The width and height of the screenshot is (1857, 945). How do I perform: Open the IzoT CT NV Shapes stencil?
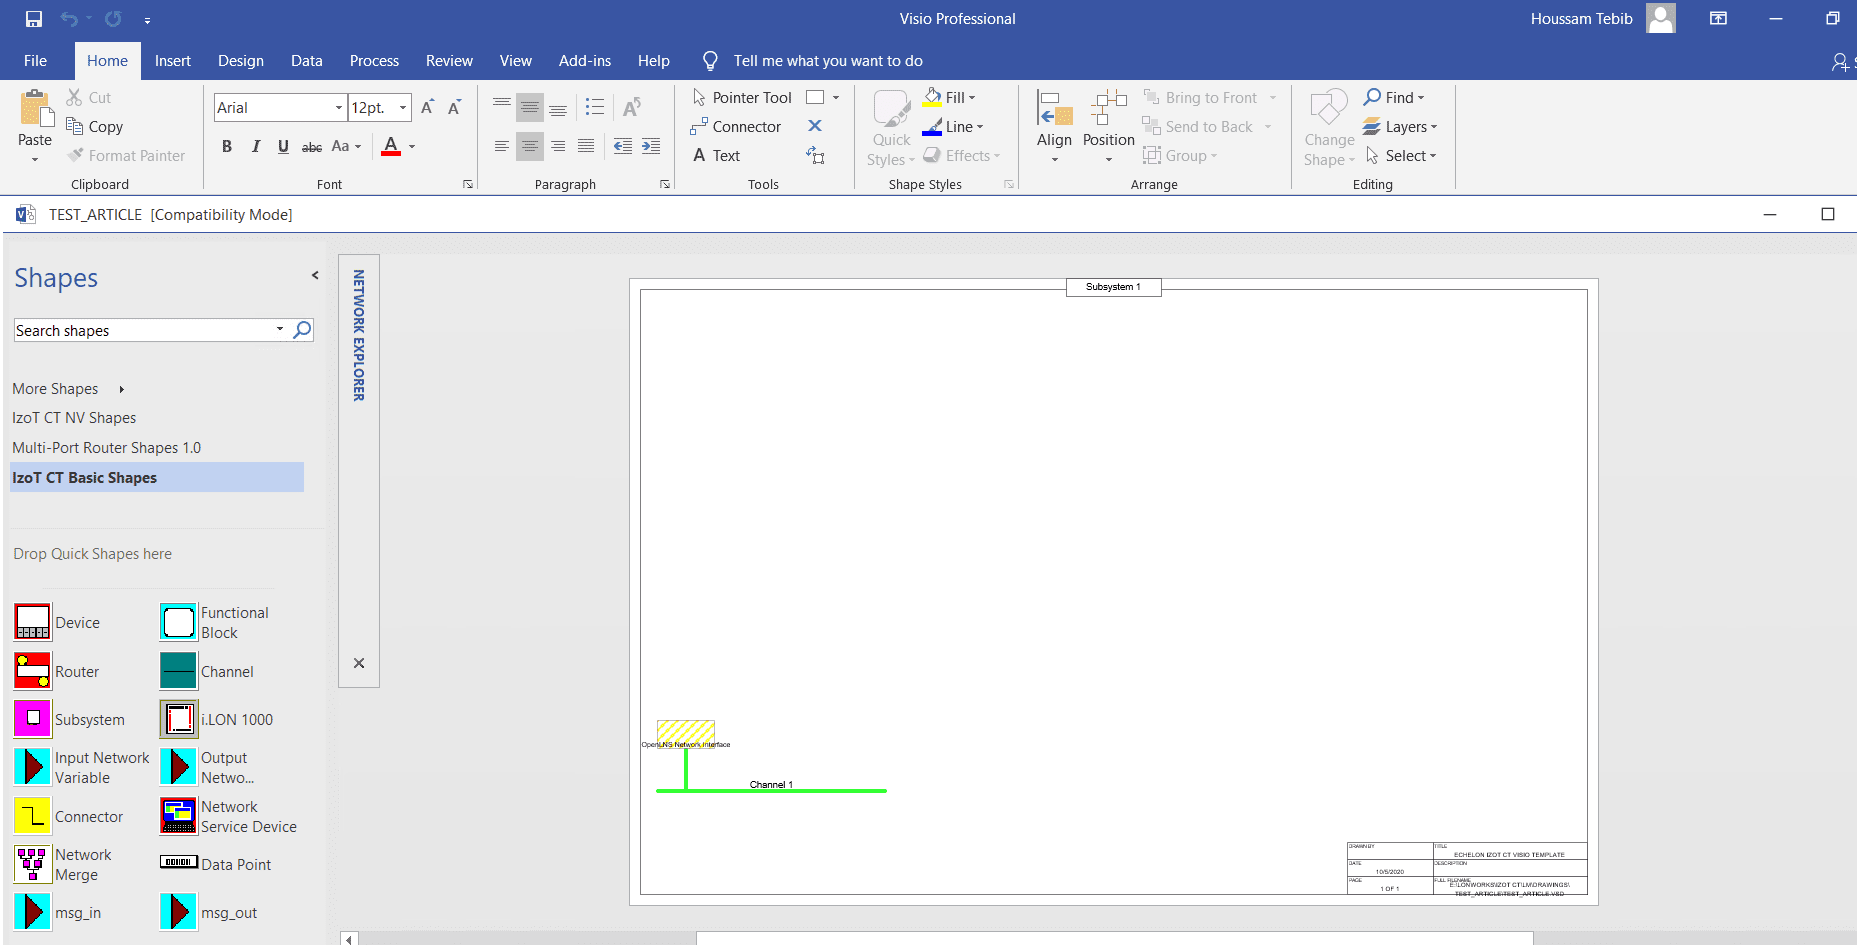74,418
